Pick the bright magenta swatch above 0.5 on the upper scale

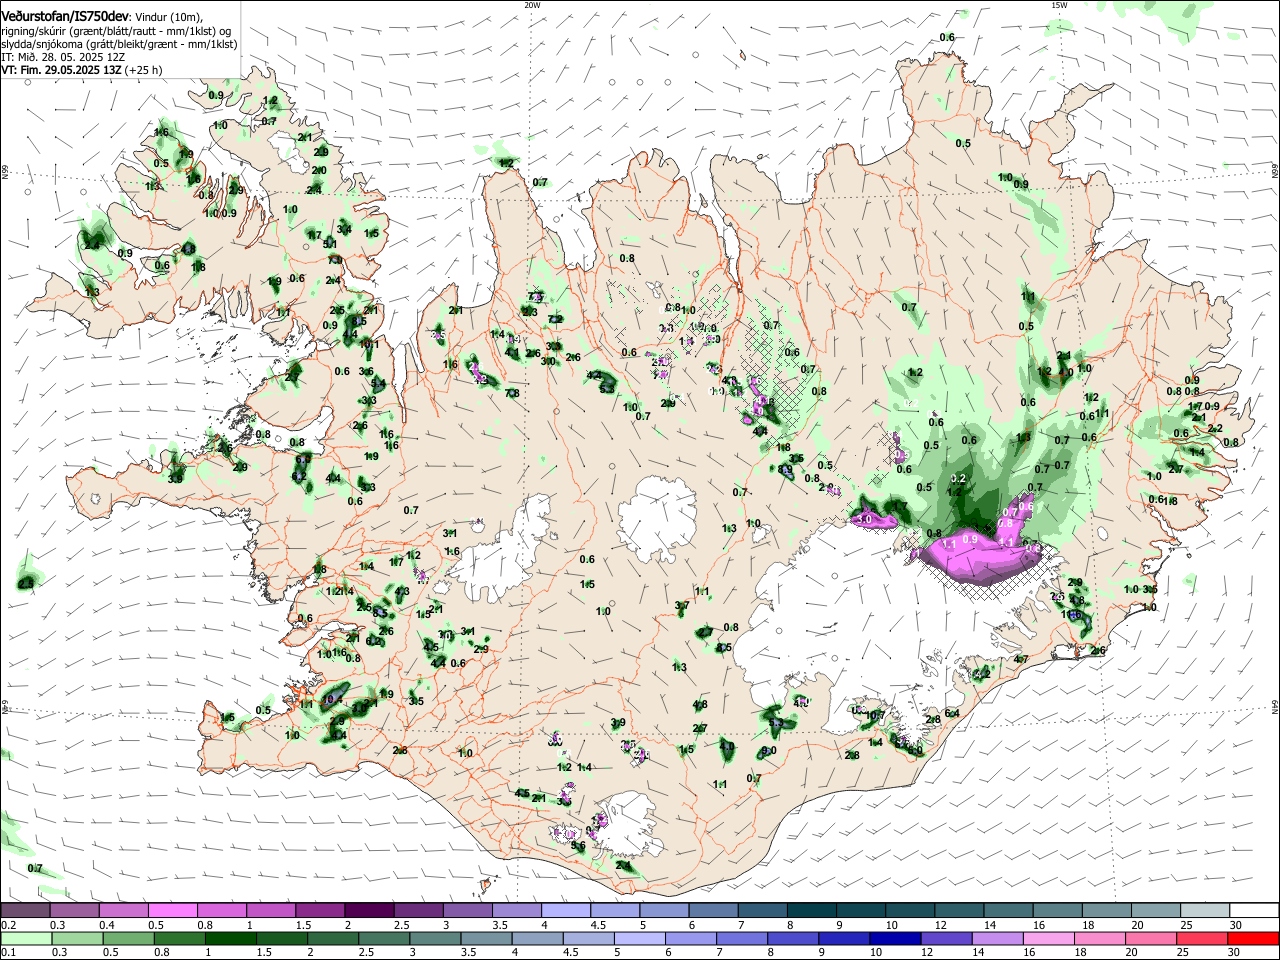coord(172,910)
